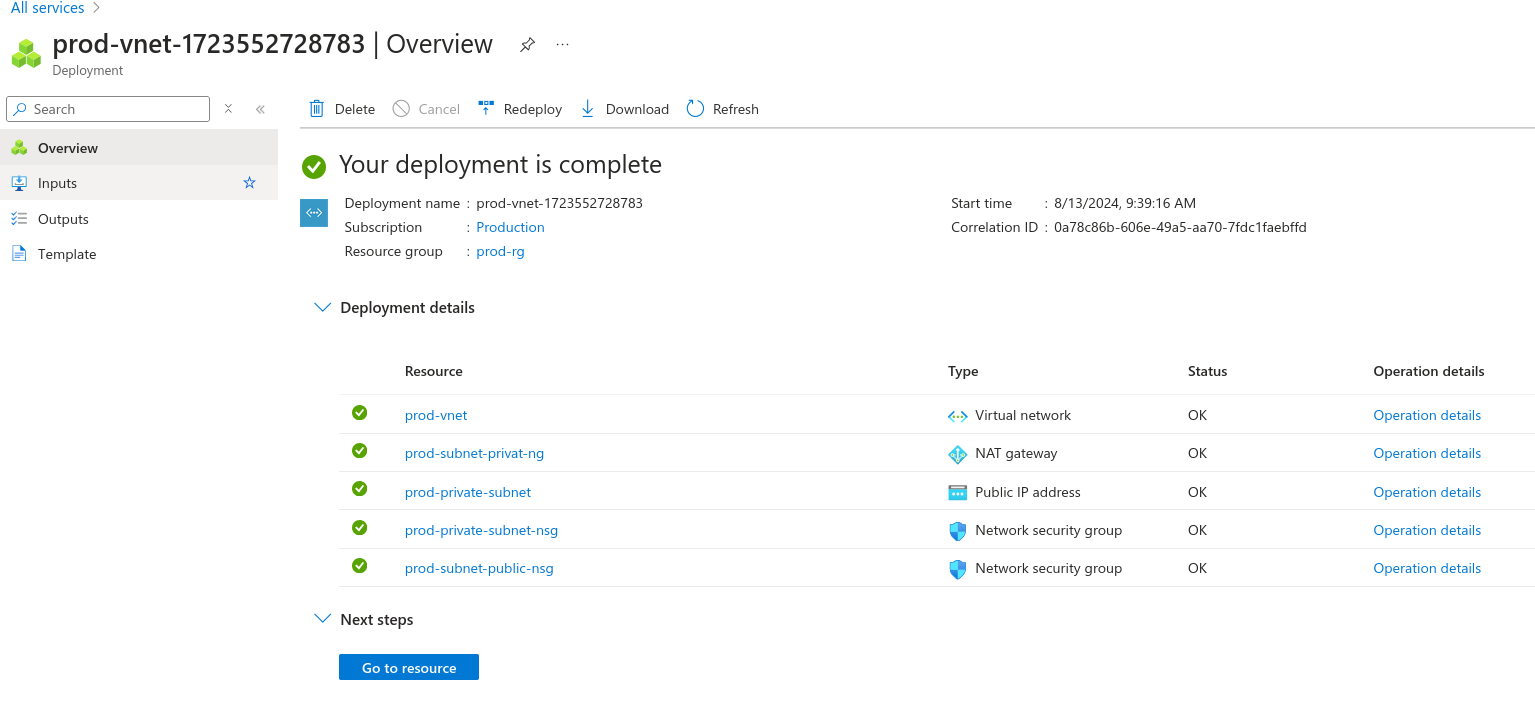The height and width of the screenshot is (701, 1535).
Task: Favorite the Inputs menu item star
Action: (250, 183)
